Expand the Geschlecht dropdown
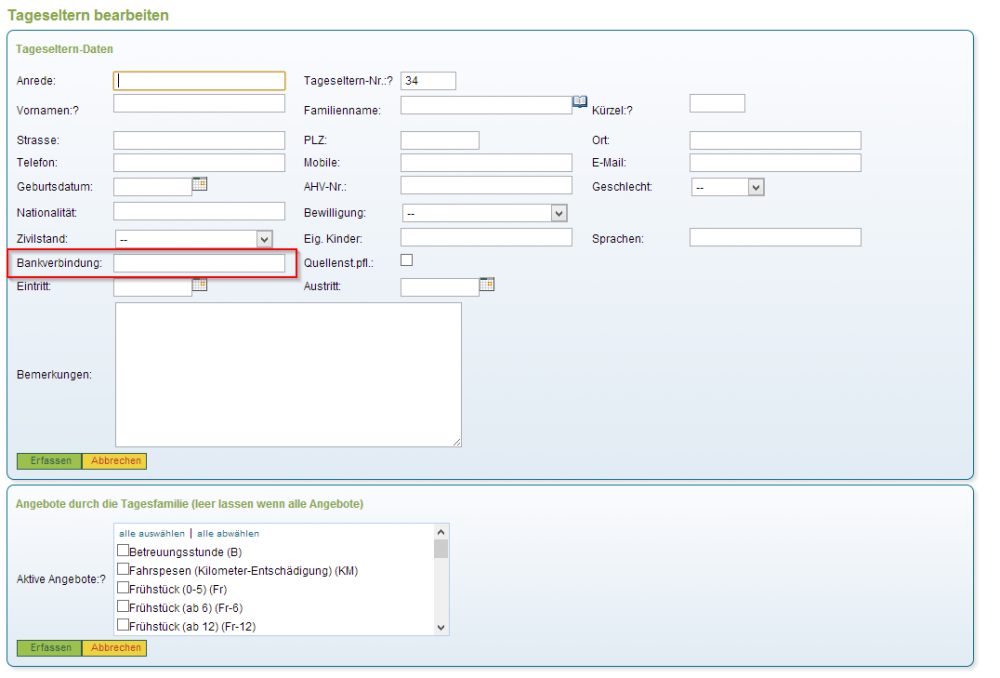 click(755, 187)
